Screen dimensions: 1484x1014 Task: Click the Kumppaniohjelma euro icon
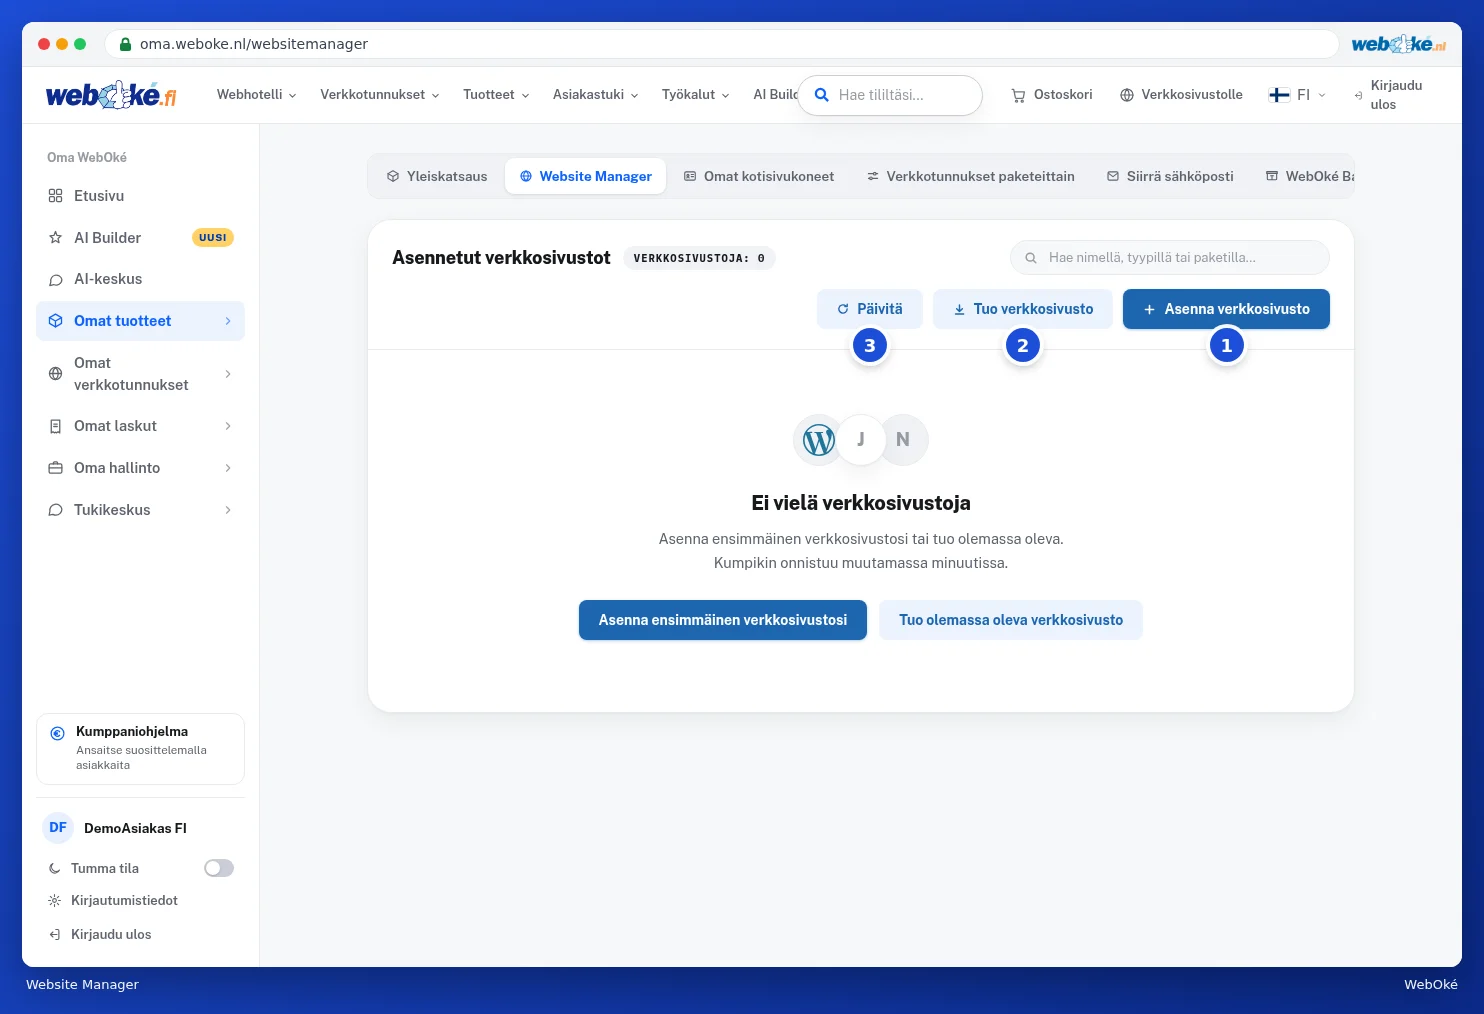coord(58,733)
